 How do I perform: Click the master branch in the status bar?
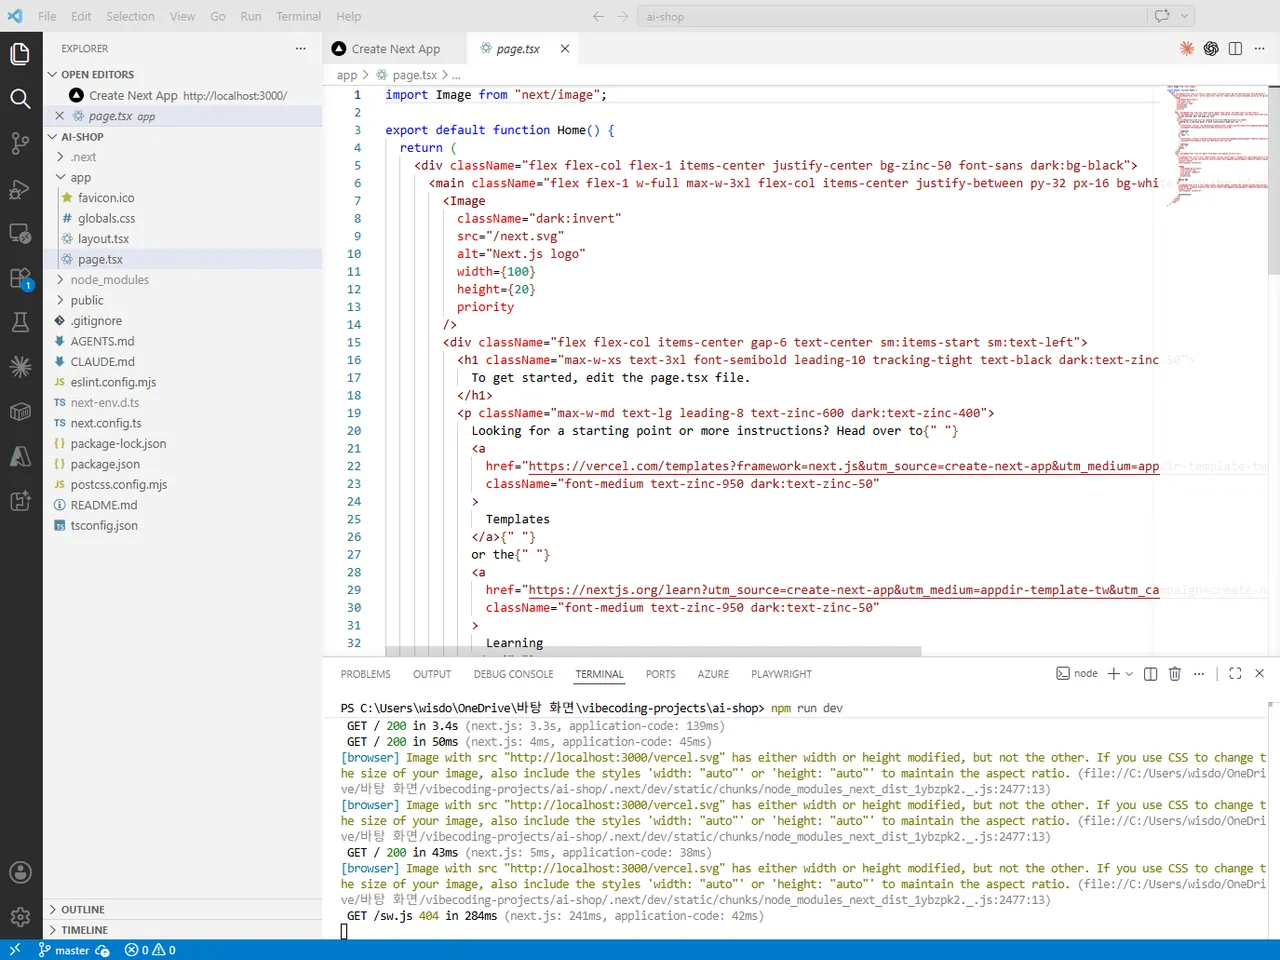tap(64, 950)
